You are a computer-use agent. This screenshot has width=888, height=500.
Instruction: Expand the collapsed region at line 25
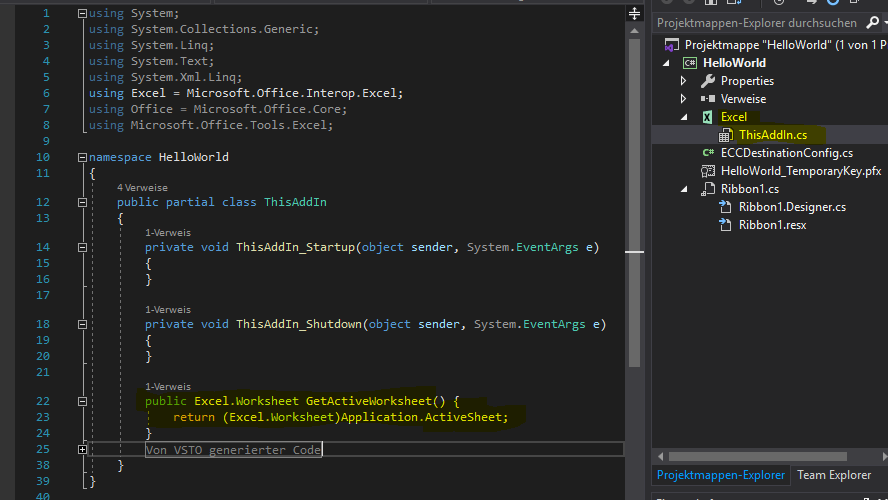(x=82, y=450)
